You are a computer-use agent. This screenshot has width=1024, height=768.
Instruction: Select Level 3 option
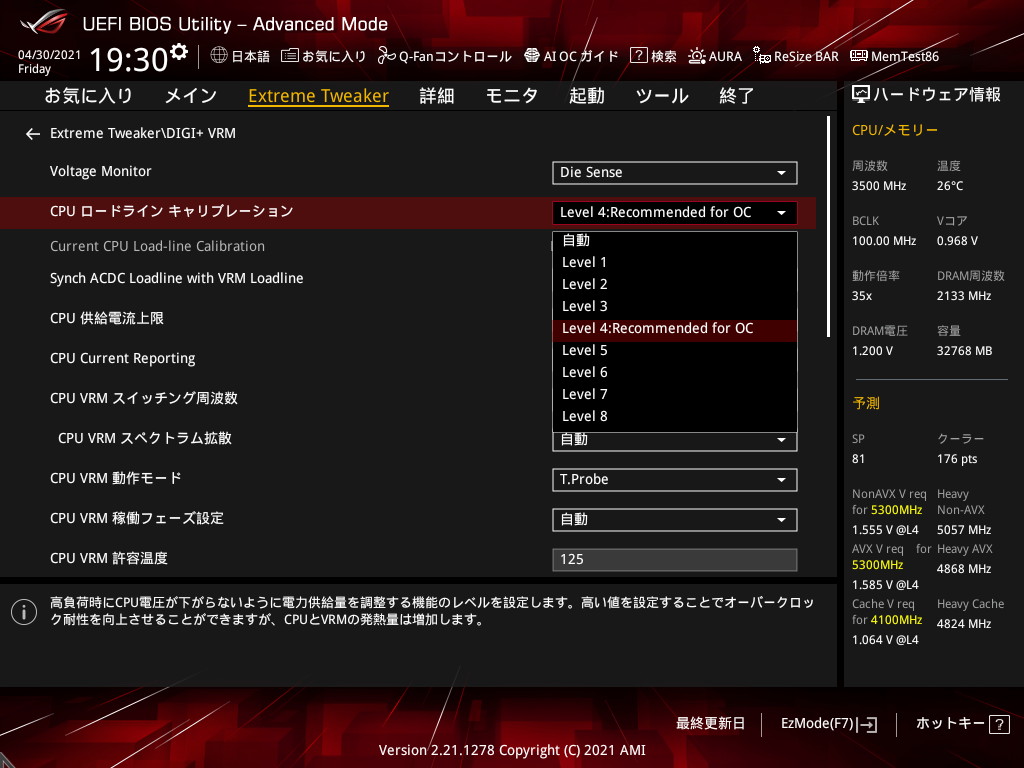coord(675,306)
